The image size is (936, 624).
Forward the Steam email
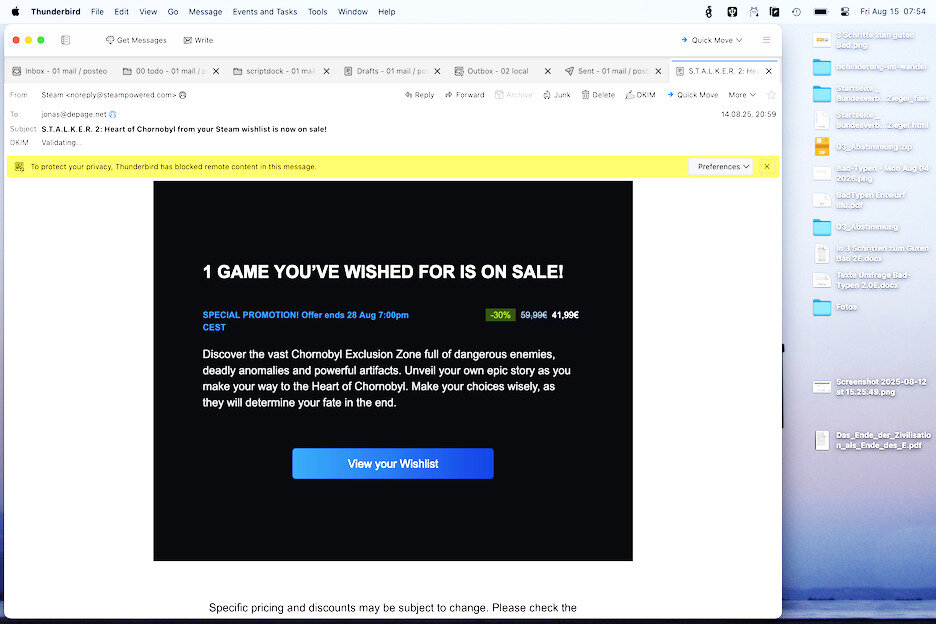[465, 95]
